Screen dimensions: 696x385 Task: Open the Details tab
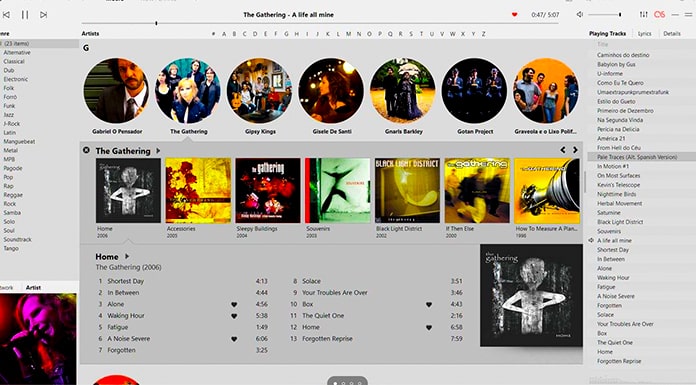pos(672,33)
